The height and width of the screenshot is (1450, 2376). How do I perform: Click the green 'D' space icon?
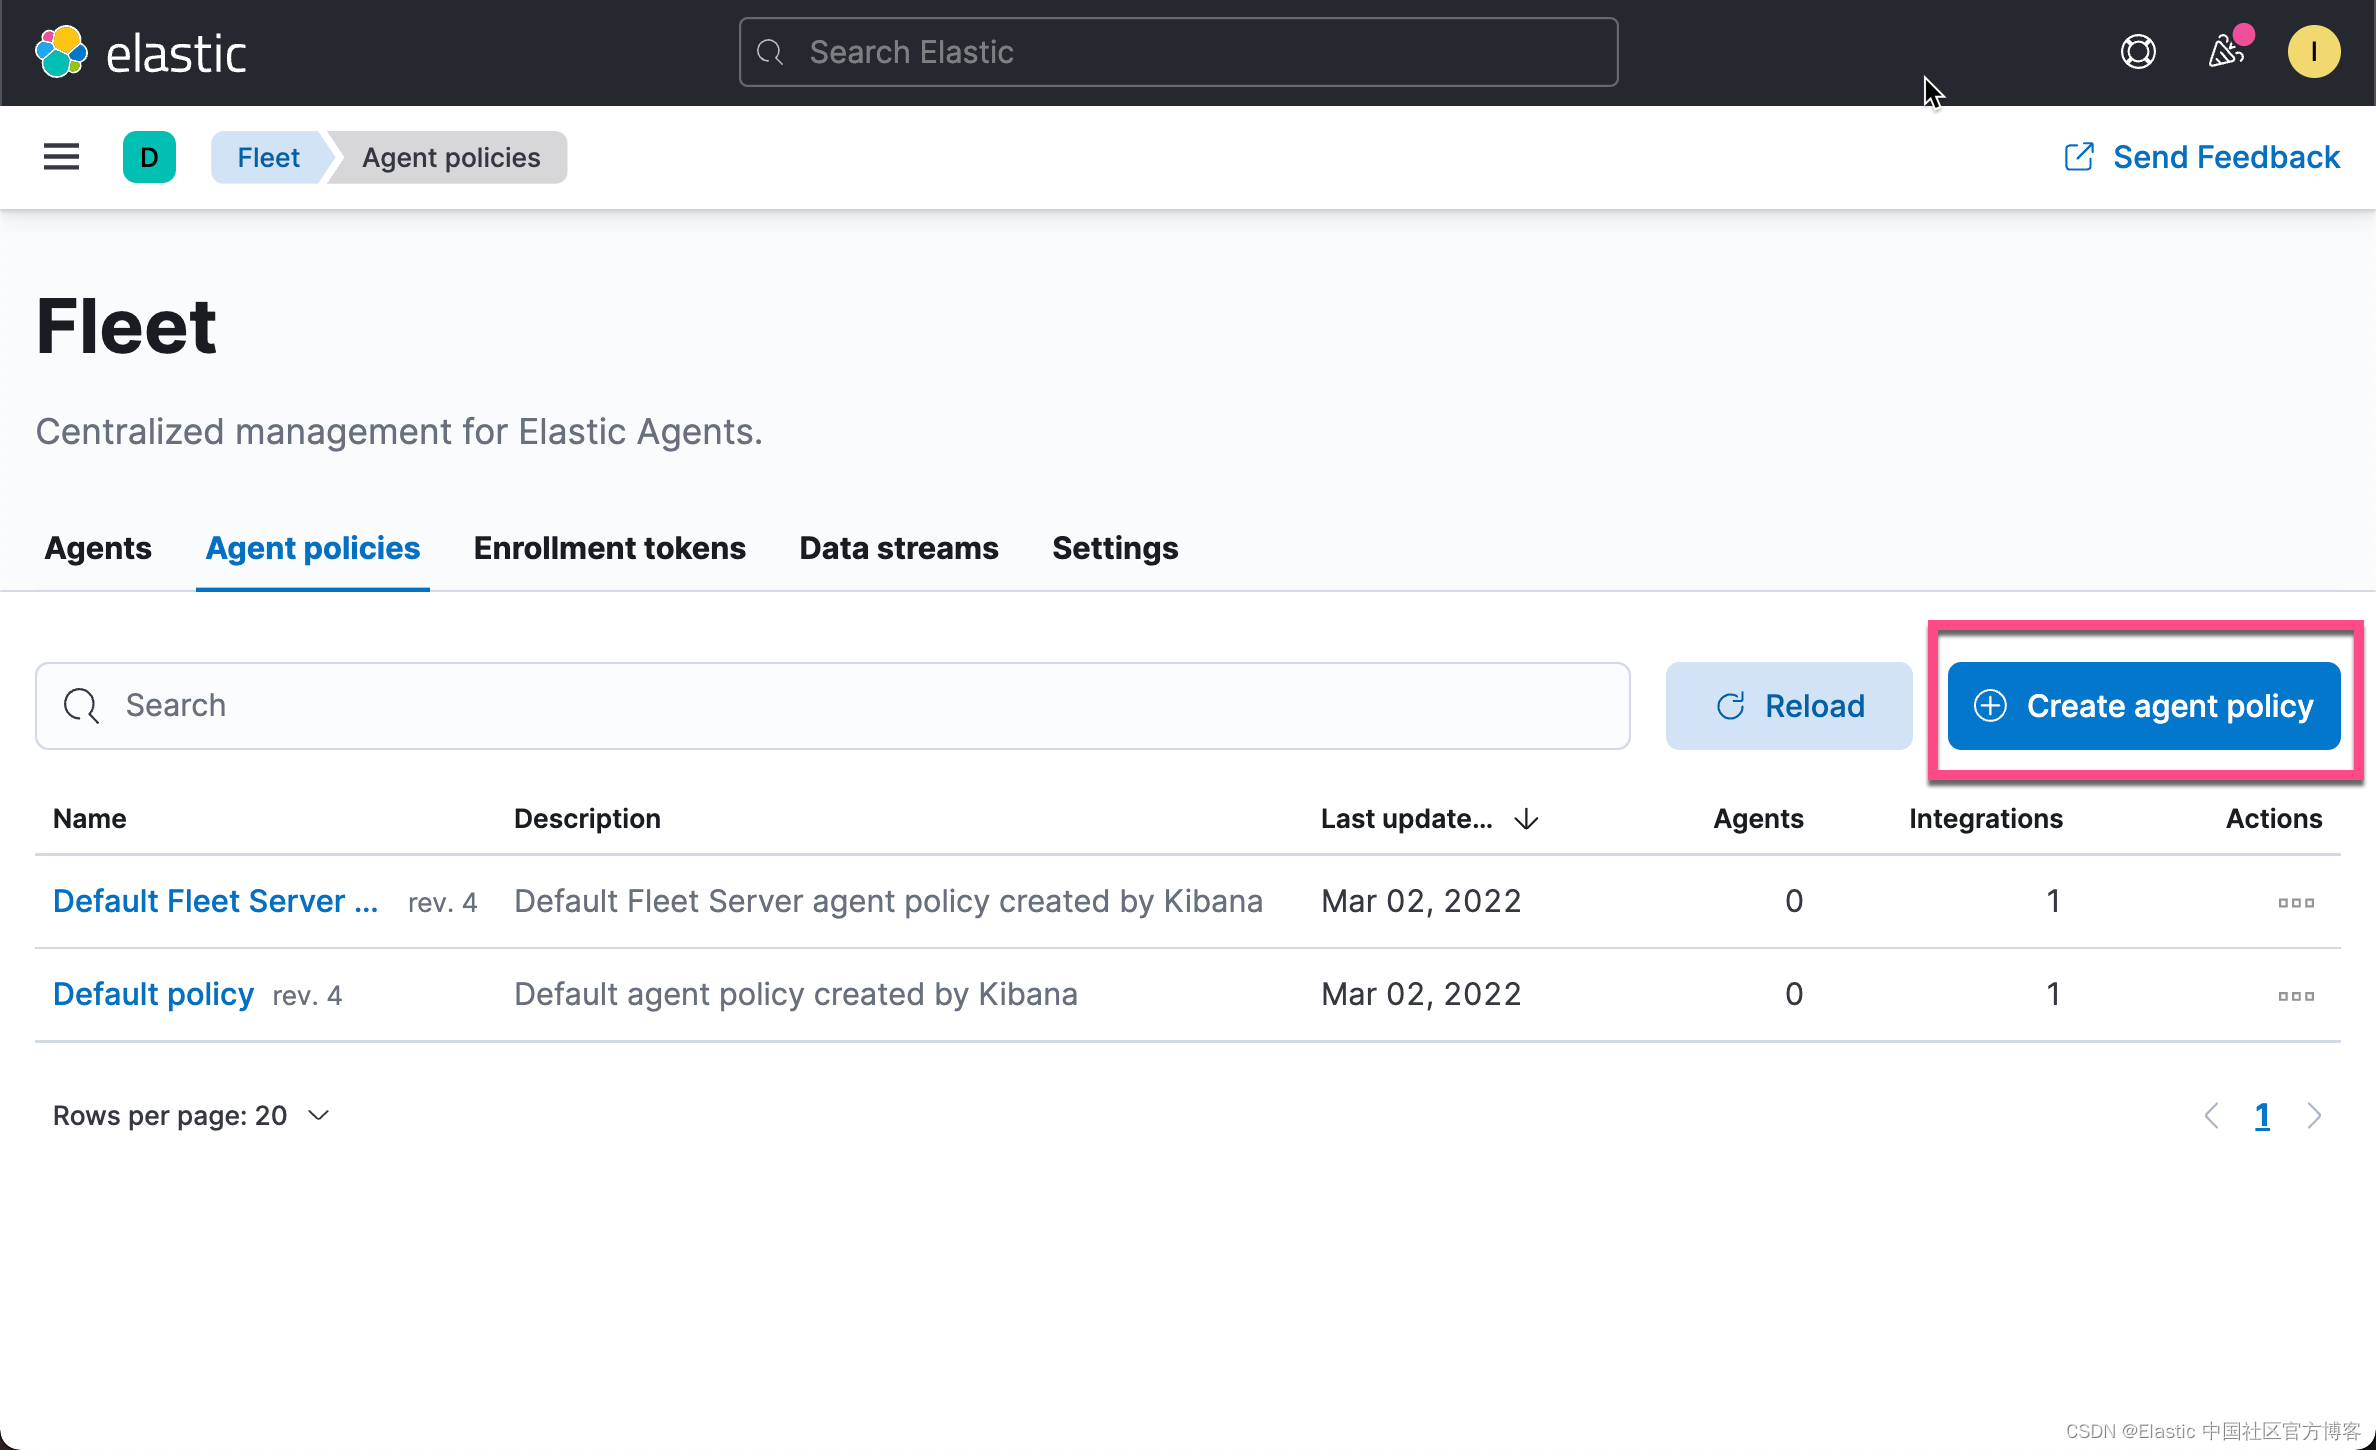click(149, 157)
